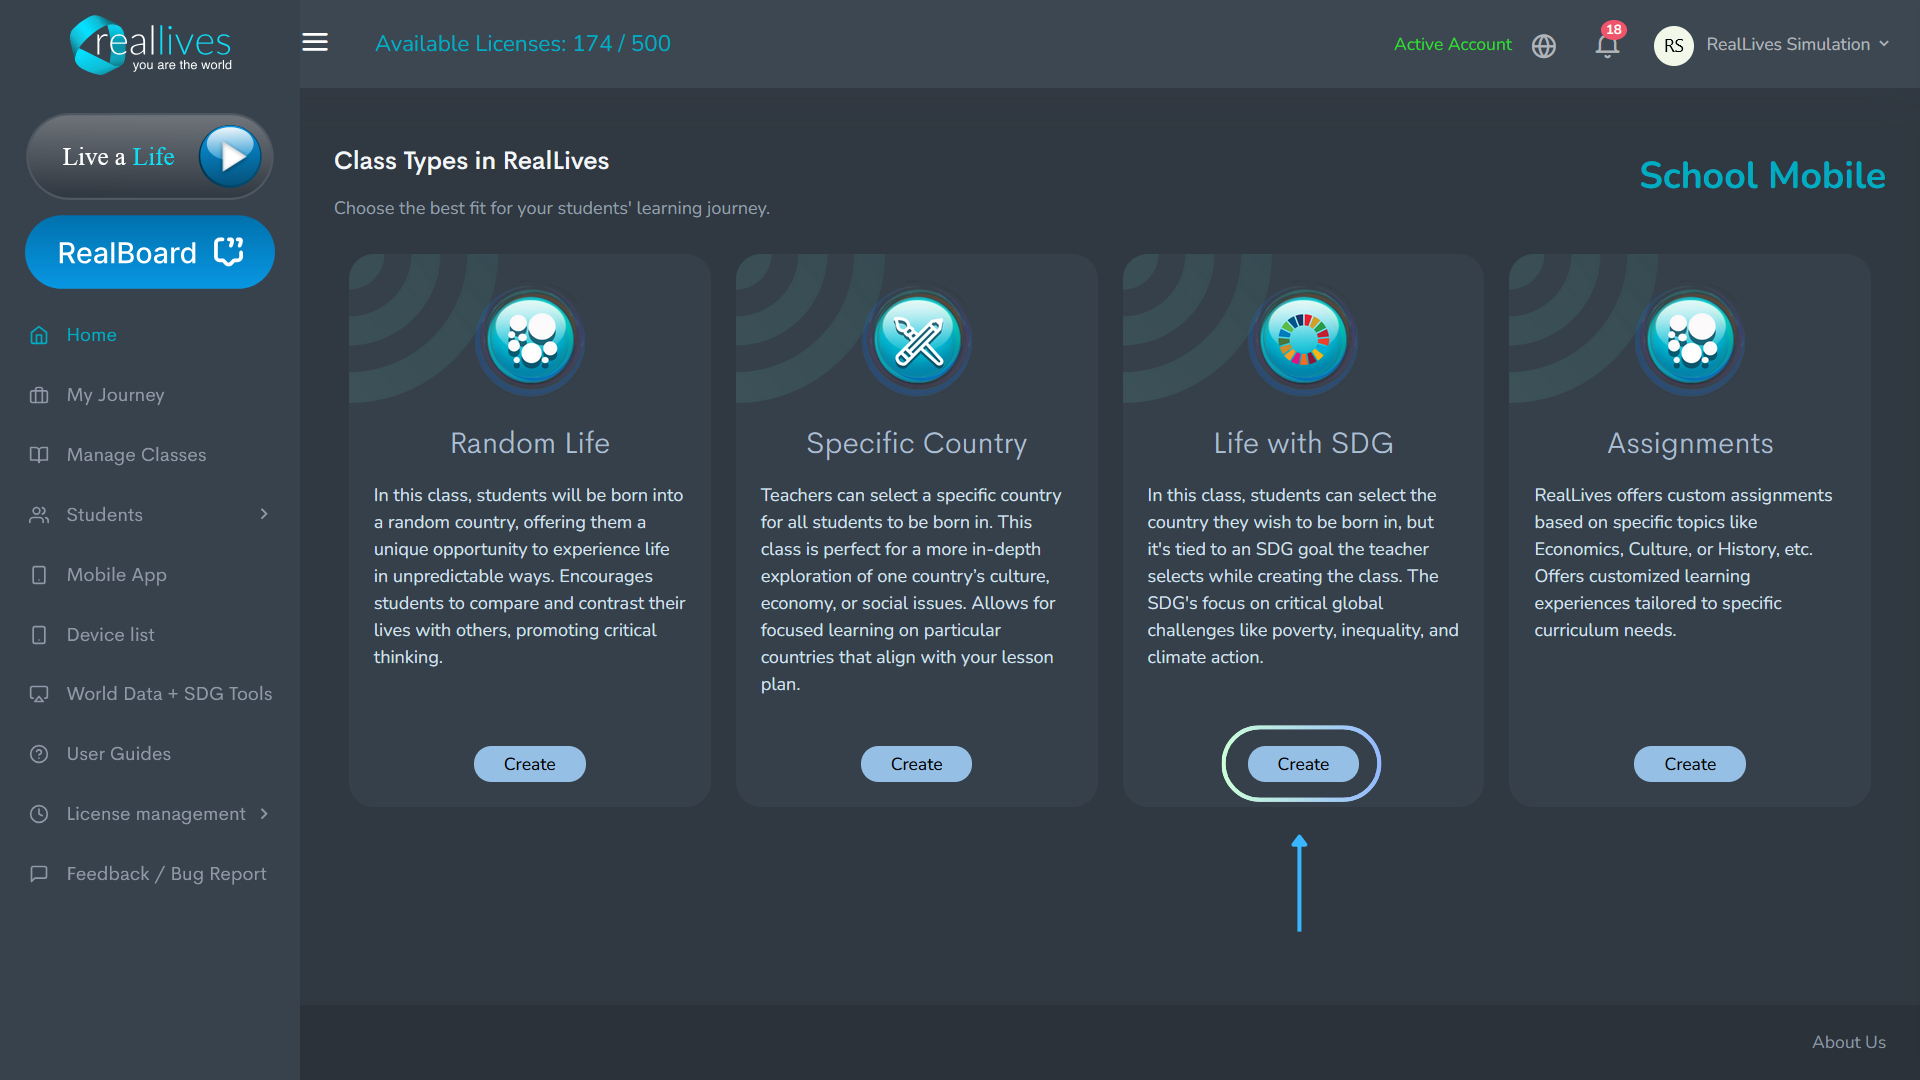
Task: Click the Specific Country tools icon
Action: [917, 341]
